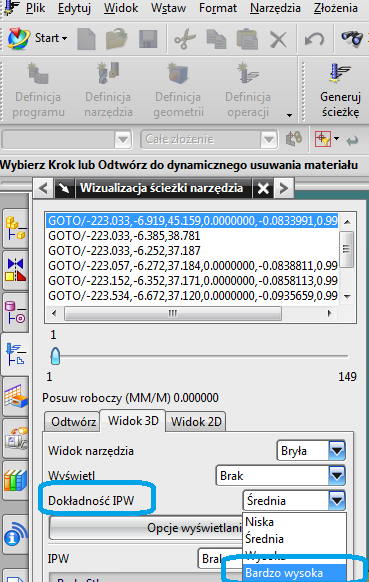This screenshot has width=369, height=582.
Task: Open the Dokładność IPW Średnia dropdown
Action: [x=295, y=500]
